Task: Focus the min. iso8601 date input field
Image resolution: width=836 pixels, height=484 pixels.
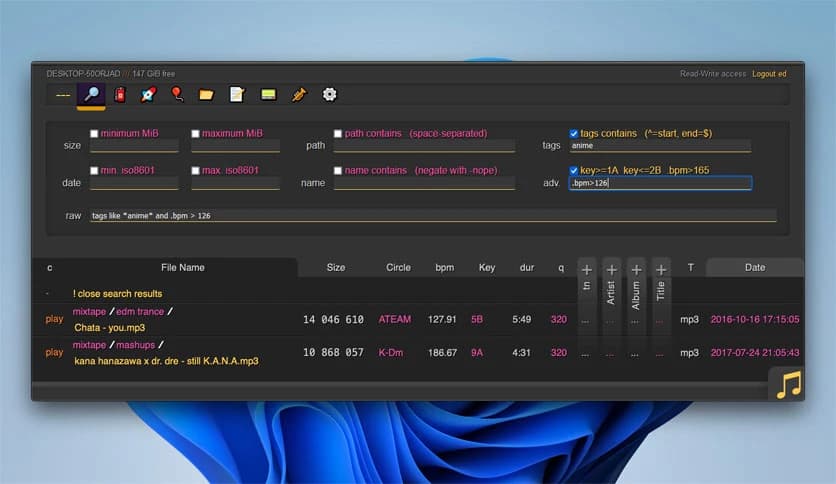Action: coord(134,183)
